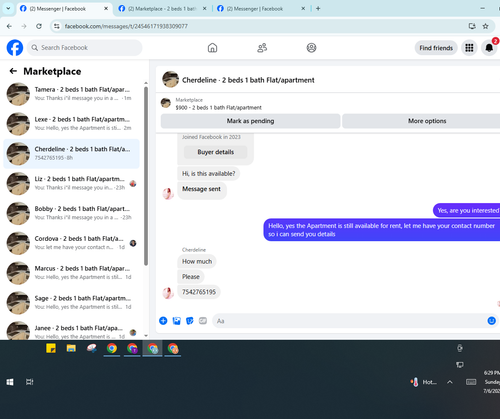This screenshot has height=419, width=500.
Task: Open the site information icon in address bar
Action: click(x=57, y=26)
